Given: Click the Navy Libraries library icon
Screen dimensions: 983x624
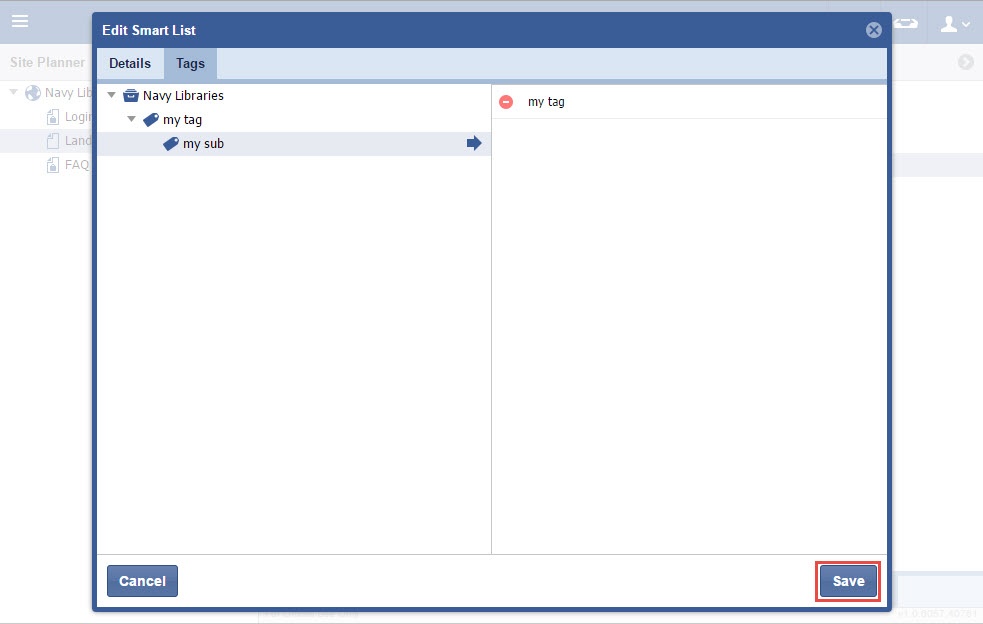Looking at the screenshot, I should (130, 96).
